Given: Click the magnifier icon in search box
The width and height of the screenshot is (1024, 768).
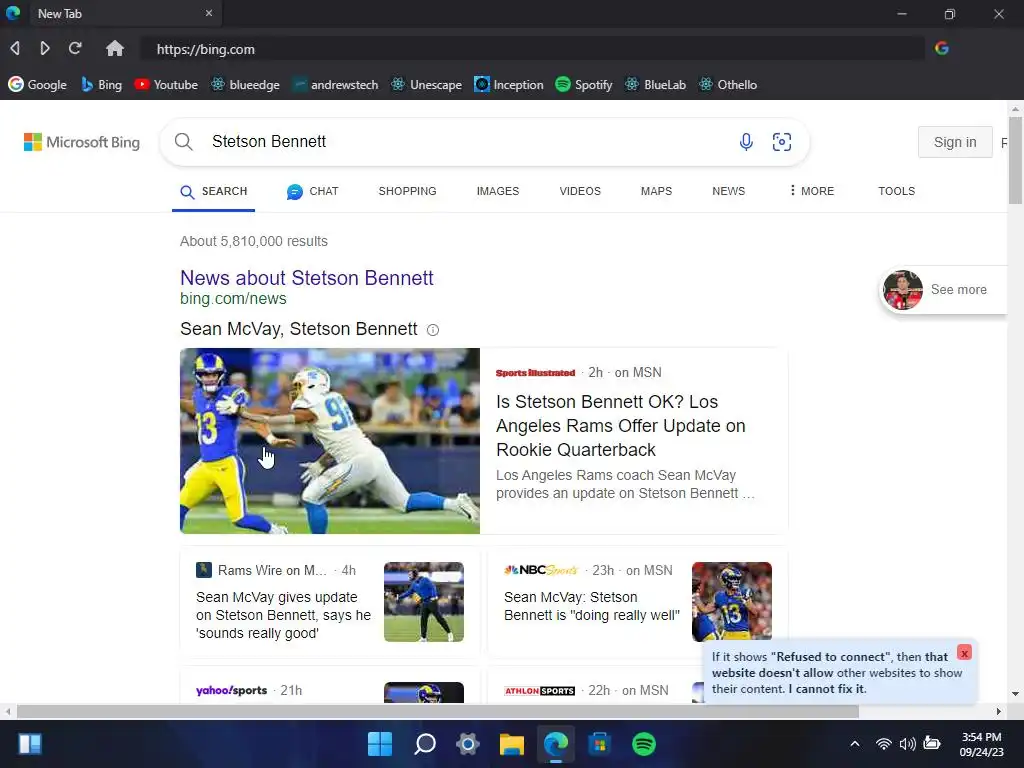Looking at the screenshot, I should [184, 142].
